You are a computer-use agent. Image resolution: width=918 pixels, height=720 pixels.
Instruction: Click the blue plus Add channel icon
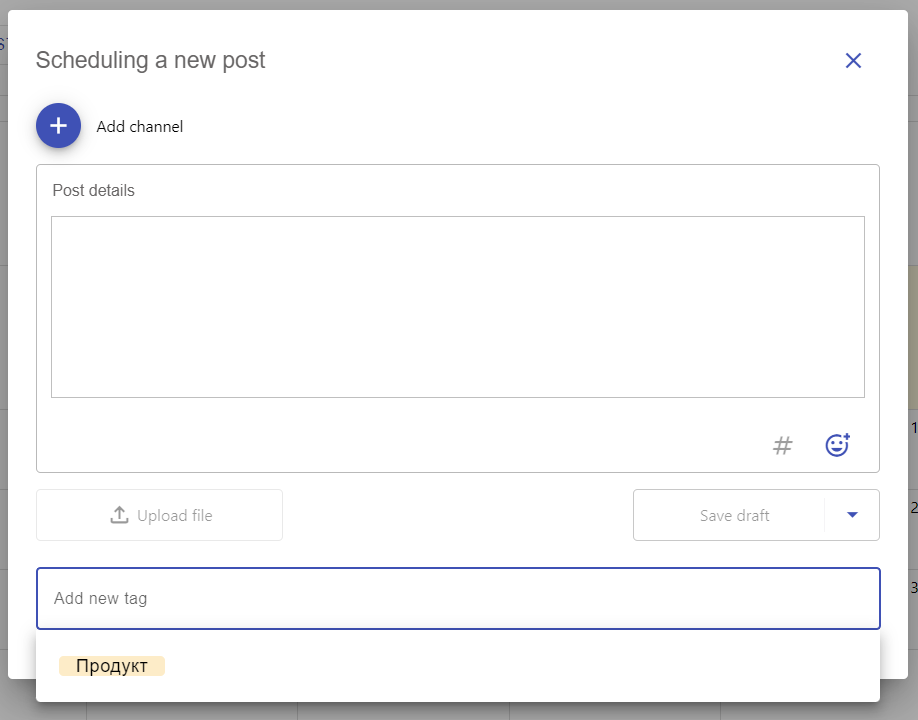click(x=58, y=126)
